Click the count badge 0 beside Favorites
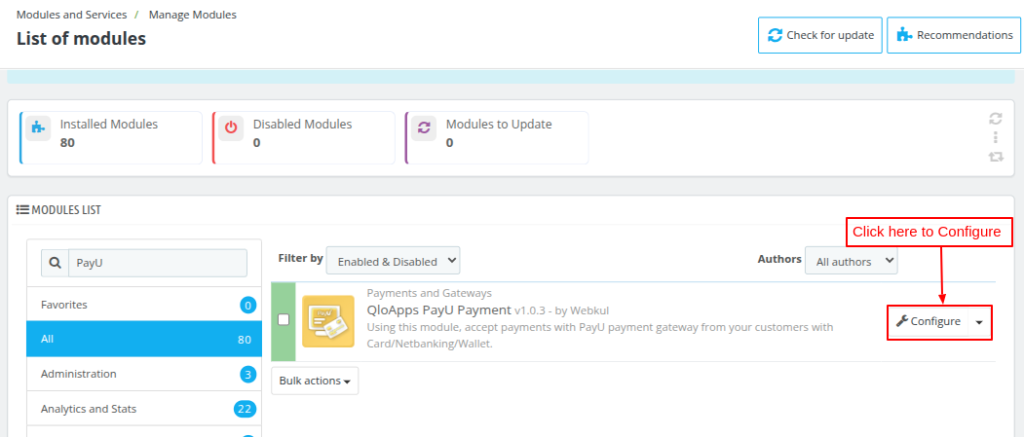1024x437 pixels. click(x=248, y=304)
